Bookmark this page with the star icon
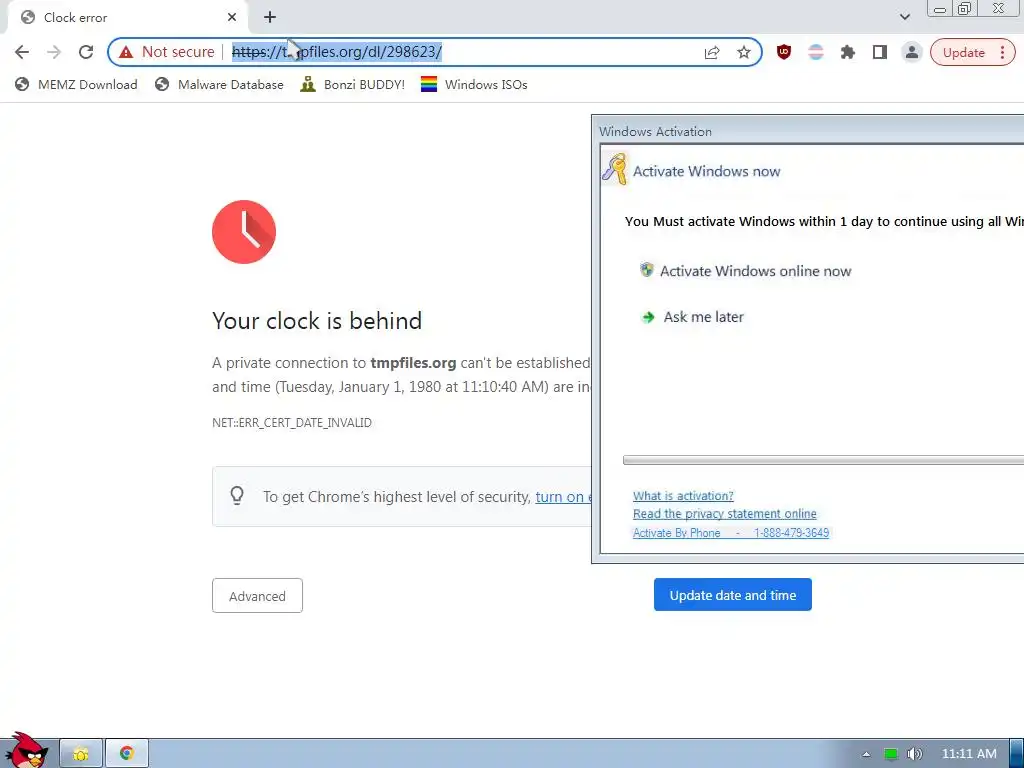The width and height of the screenshot is (1024, 768). [744, 52]
